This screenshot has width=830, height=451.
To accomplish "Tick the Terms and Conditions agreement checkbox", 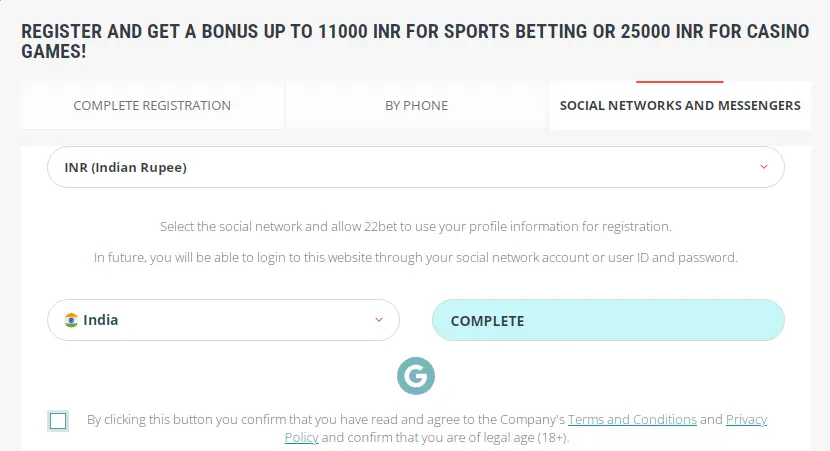I will (58, 421).
